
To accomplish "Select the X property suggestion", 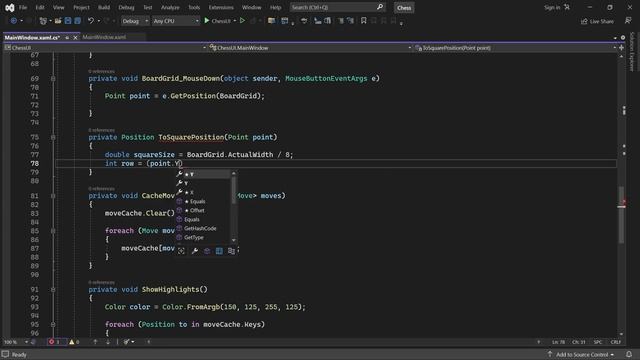I will [x=203, y=192].
